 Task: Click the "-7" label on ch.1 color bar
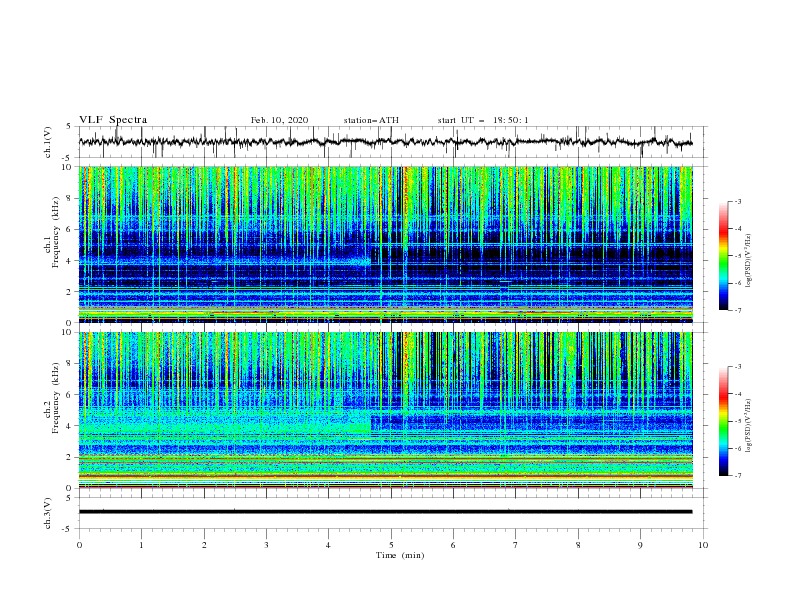point(737,310)
